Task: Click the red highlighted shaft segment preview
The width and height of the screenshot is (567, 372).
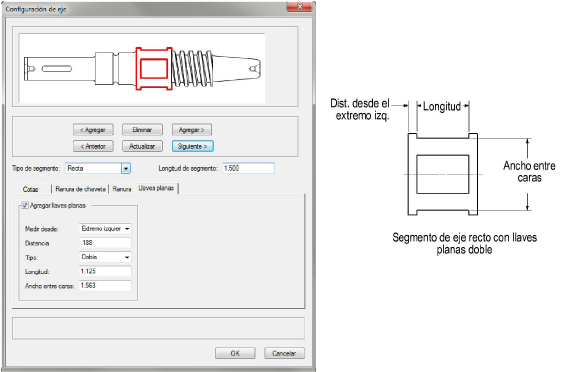Action: (154, 68)
